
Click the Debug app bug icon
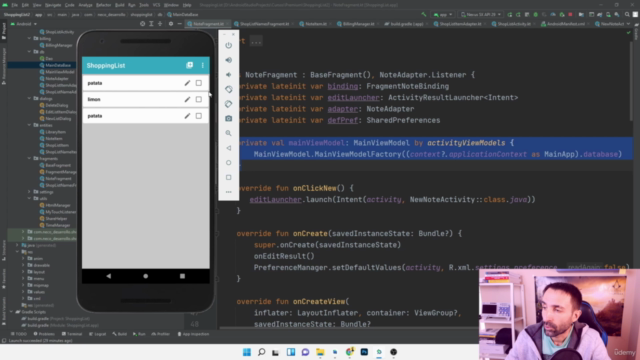536,14
